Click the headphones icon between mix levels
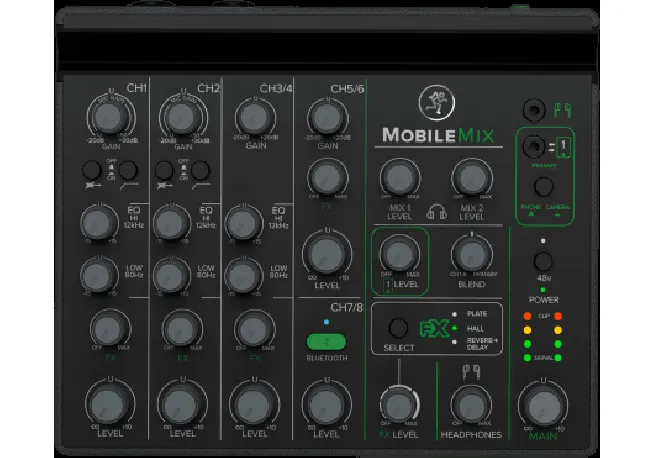The width and height of the screenshot is (654, 458). (x=436, y=212)
